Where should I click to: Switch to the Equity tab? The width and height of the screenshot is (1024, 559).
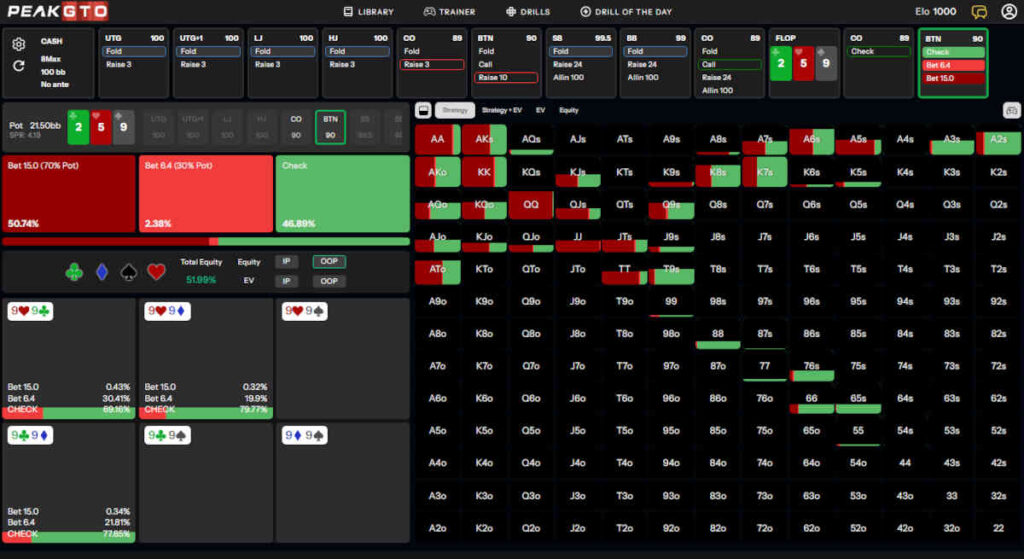pos(569,110)
